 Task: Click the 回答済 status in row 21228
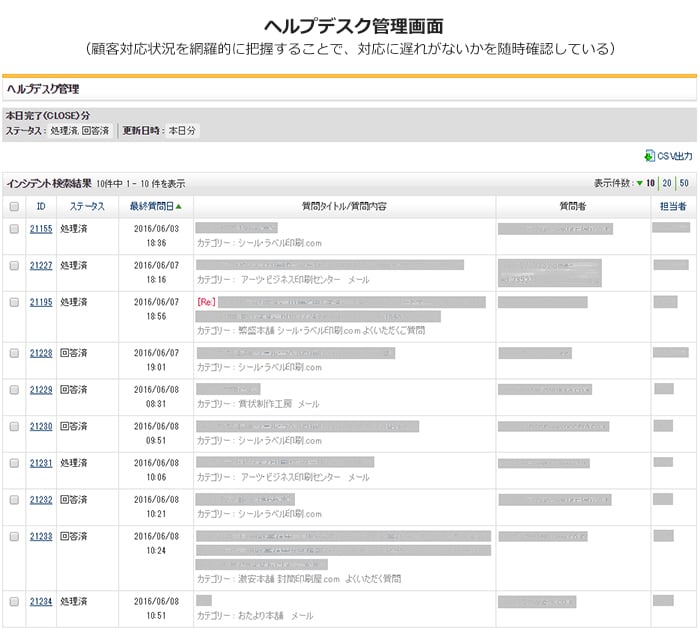[x=74, y=353]
